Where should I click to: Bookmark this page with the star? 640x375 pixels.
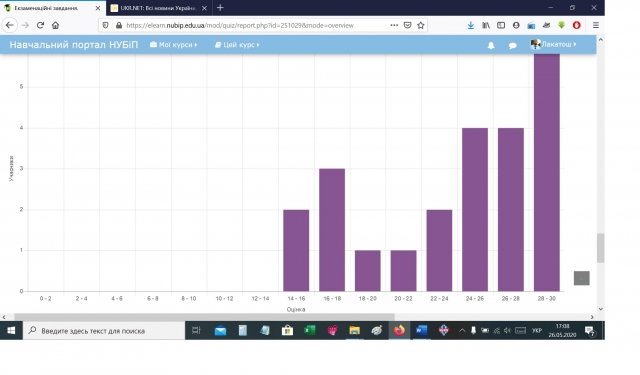[x=420, y=25]
